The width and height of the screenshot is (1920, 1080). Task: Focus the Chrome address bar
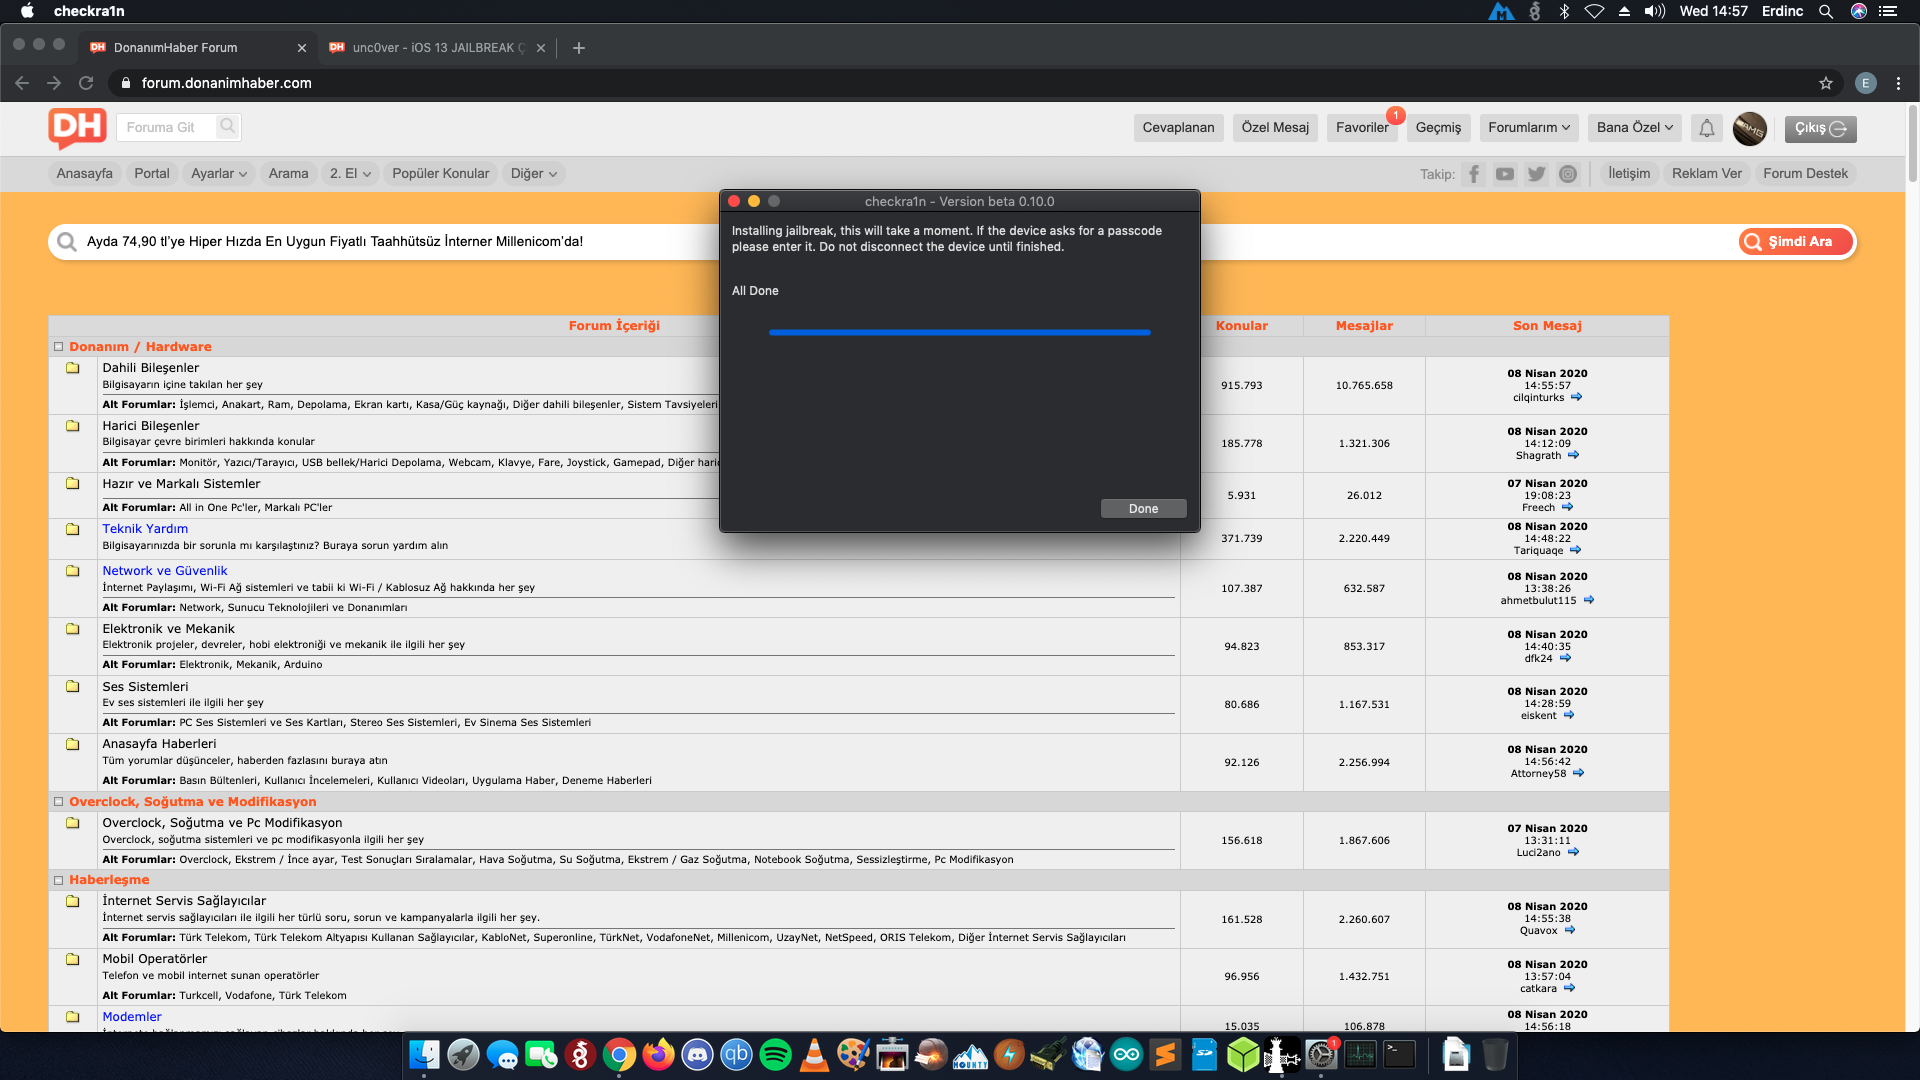(960, 83)
